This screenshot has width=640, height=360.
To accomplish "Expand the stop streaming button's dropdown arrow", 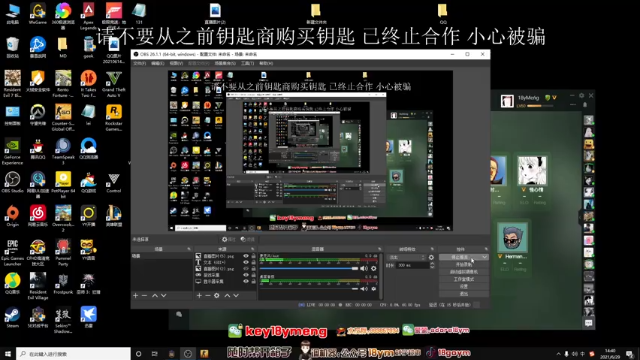I will point(484,257).
